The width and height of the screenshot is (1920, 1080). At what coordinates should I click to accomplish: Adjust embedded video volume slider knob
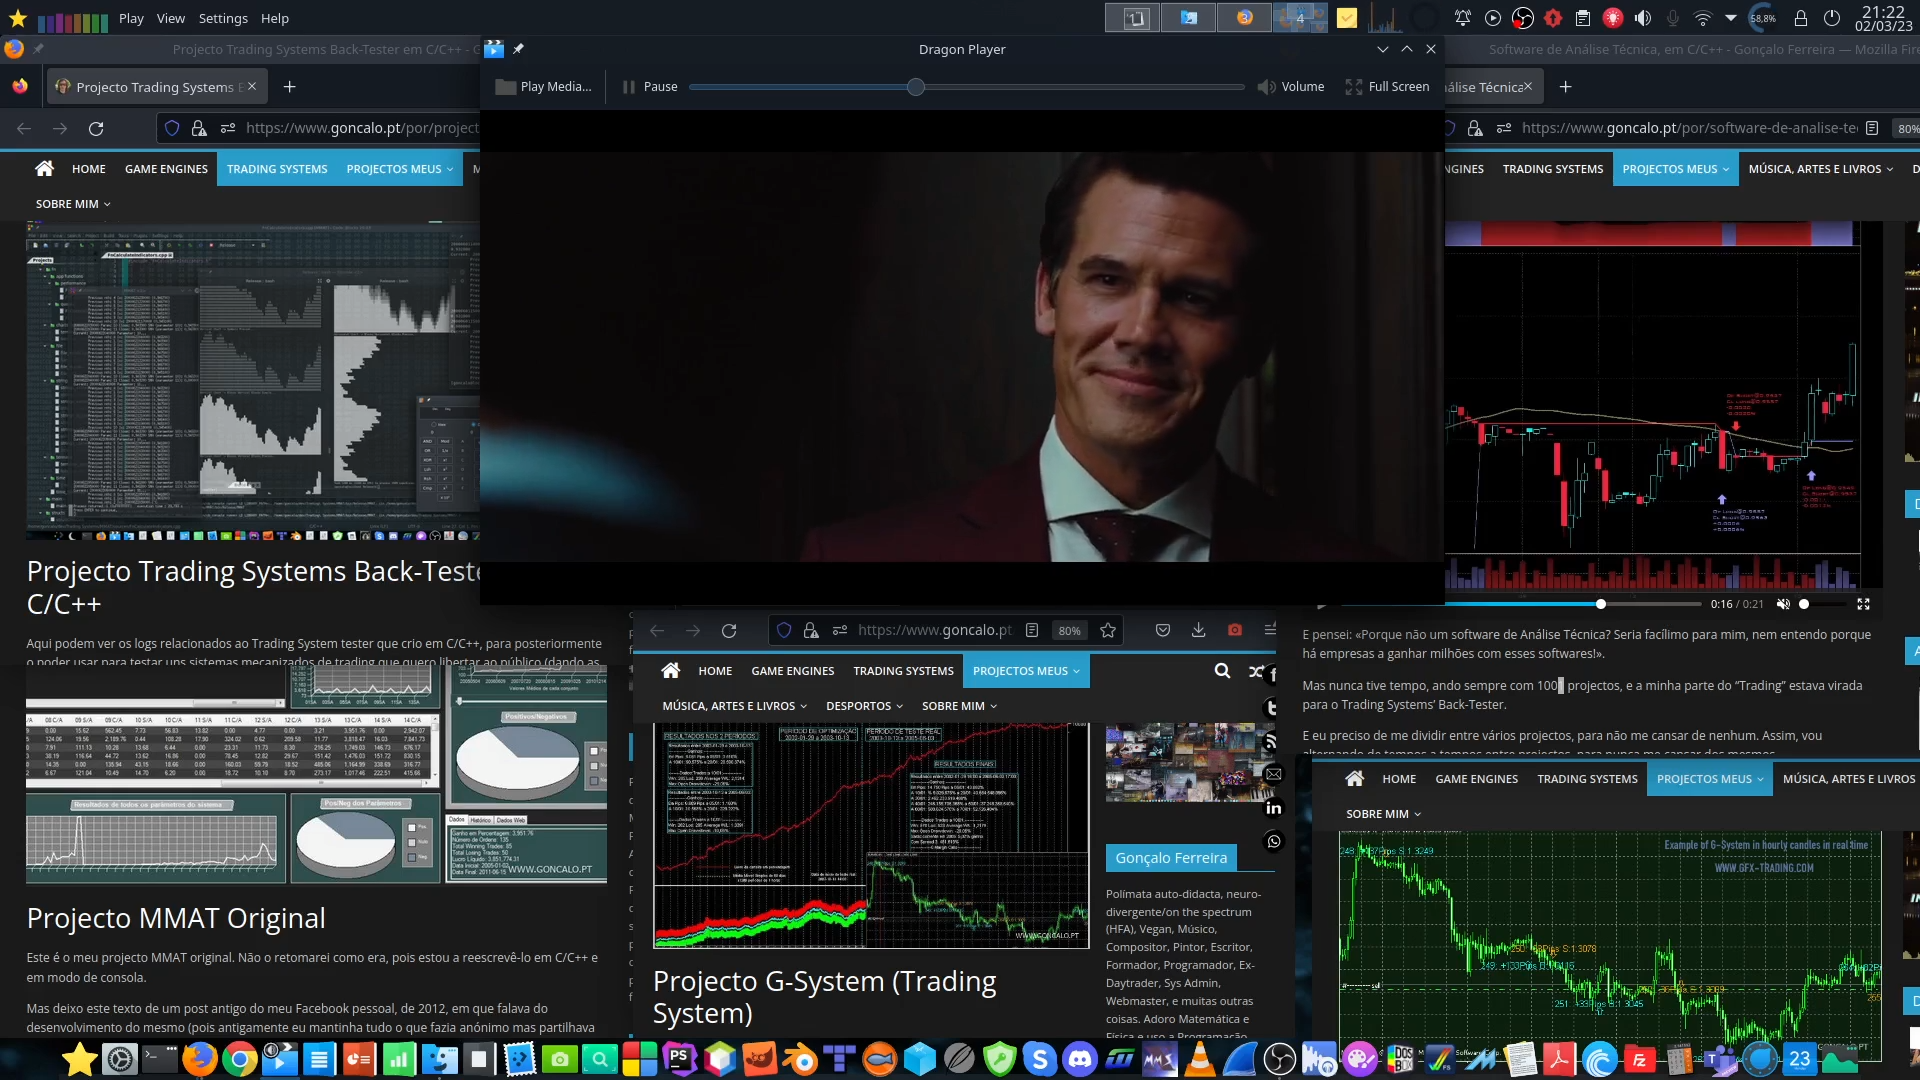pos(1804,604)
